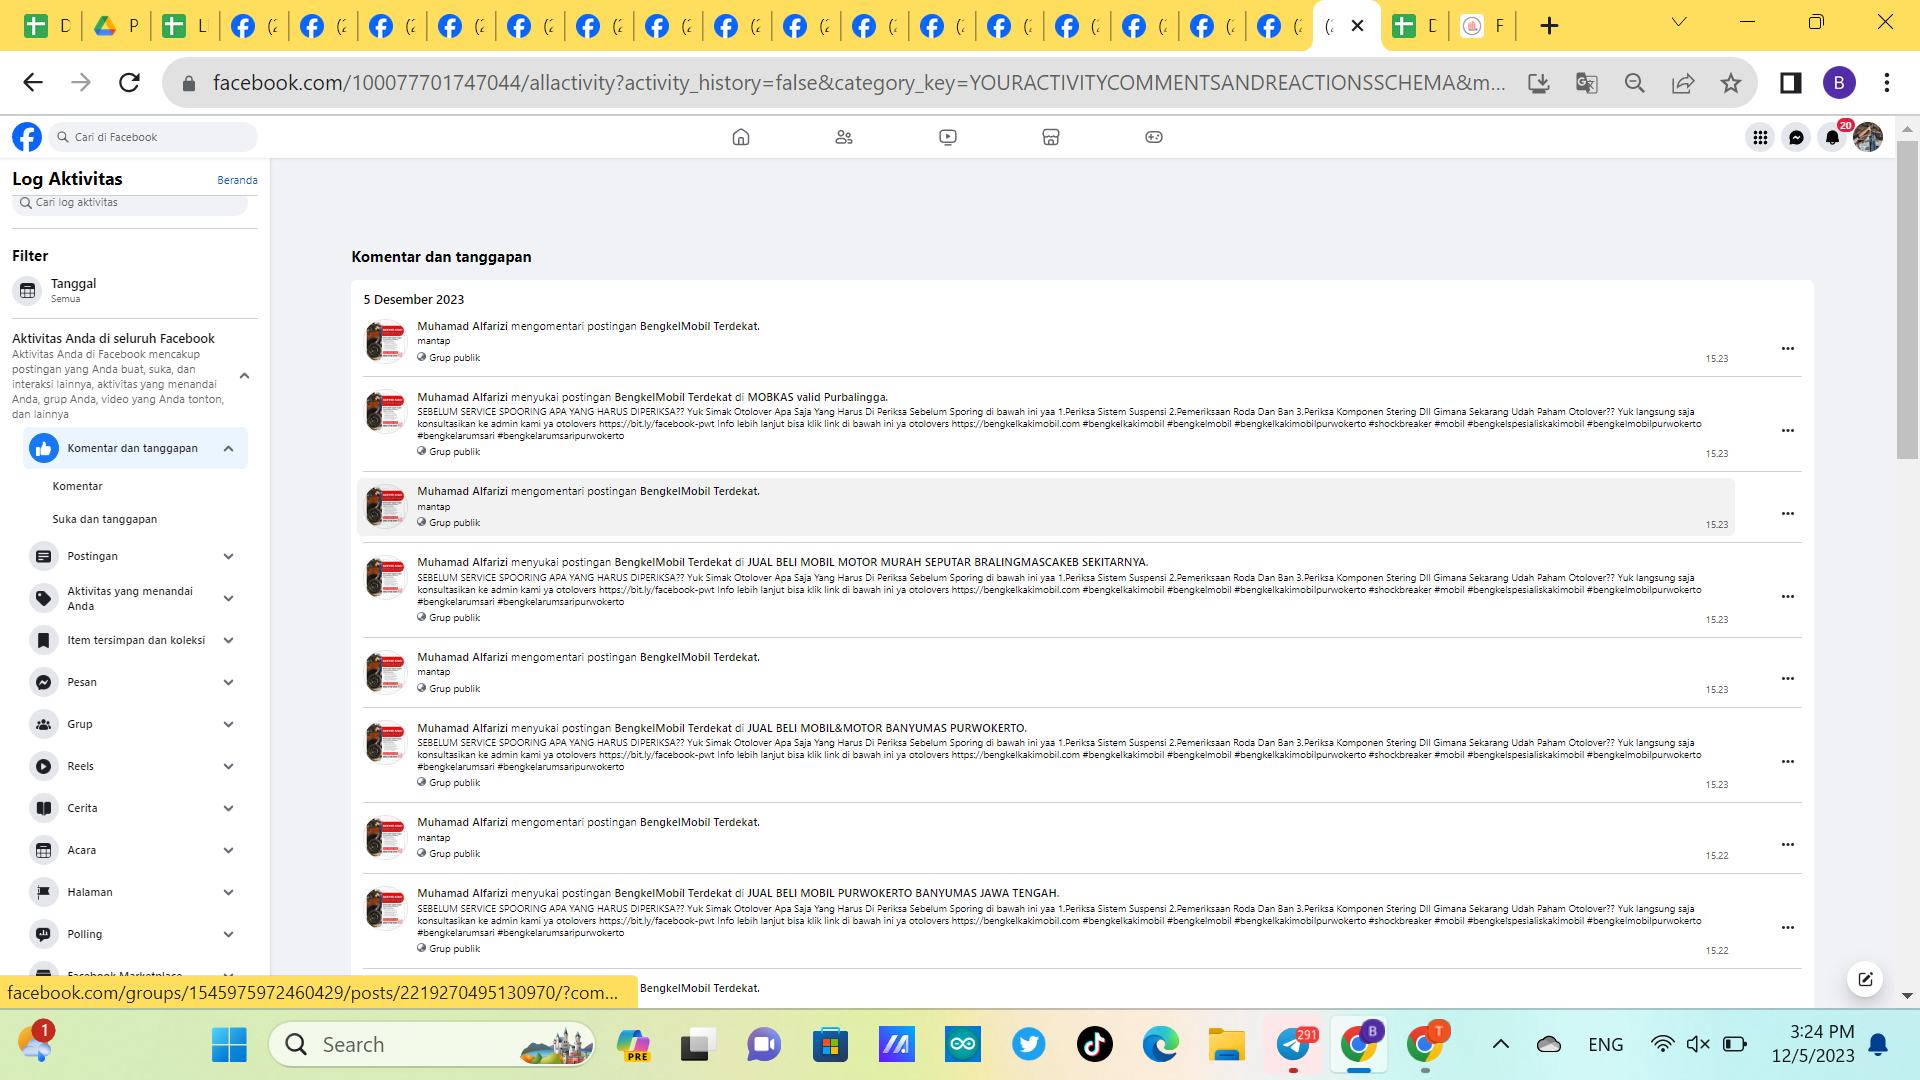Open the system tray hidden icons chevron
The height and width of the screenshot is (1080, 1920).
click(x=1501, y=1045)
